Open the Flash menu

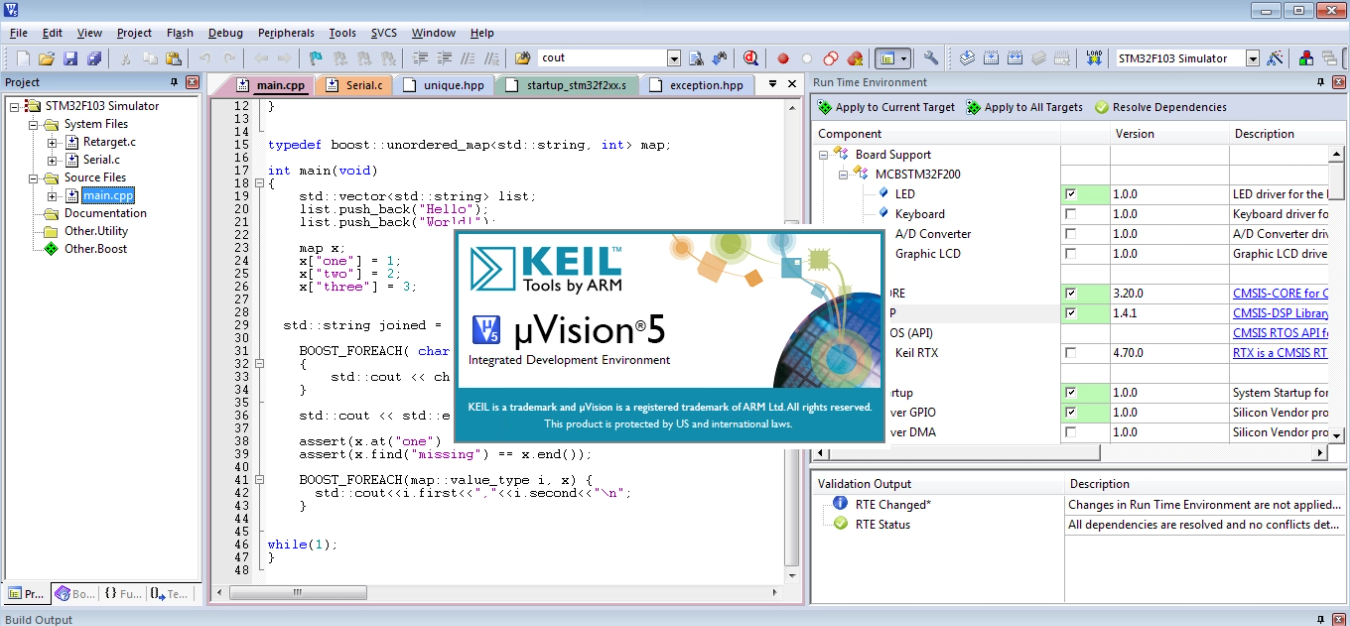click(180, 33)
